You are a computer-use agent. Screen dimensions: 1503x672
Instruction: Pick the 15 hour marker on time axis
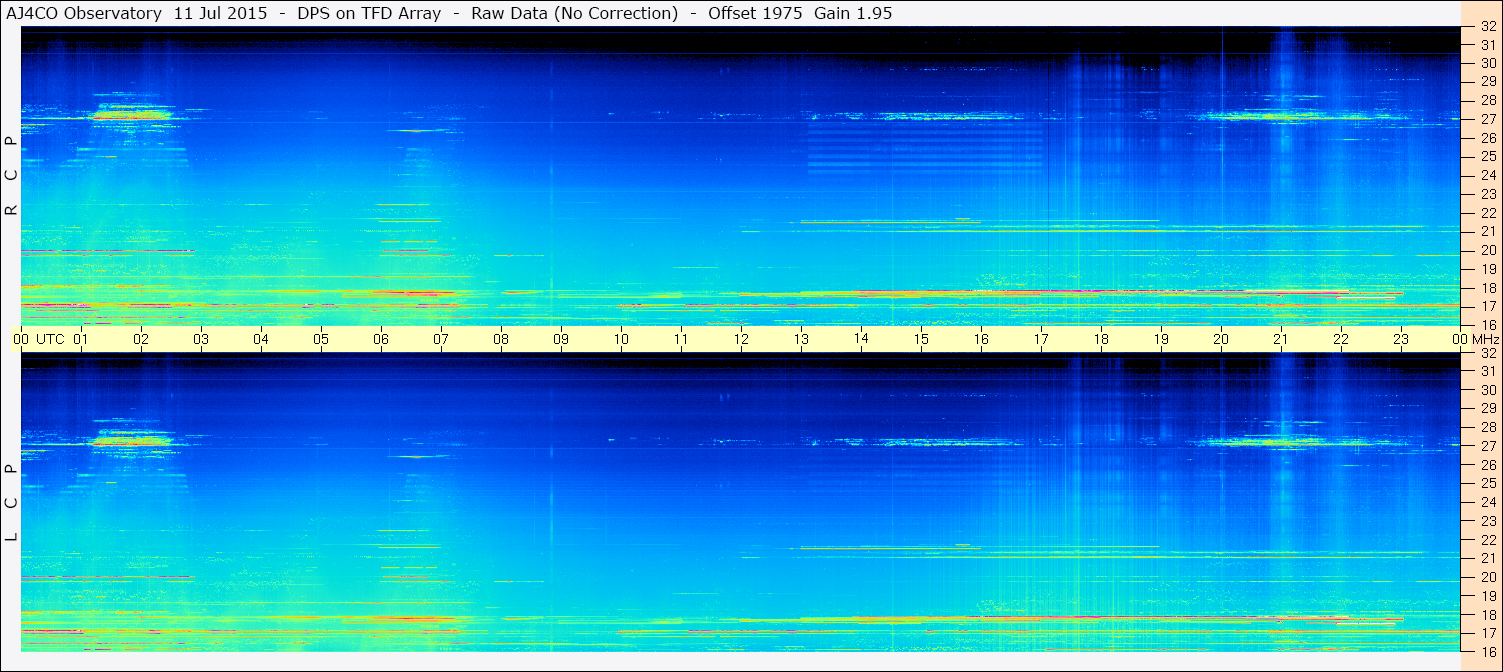click(x=921, y=339)
